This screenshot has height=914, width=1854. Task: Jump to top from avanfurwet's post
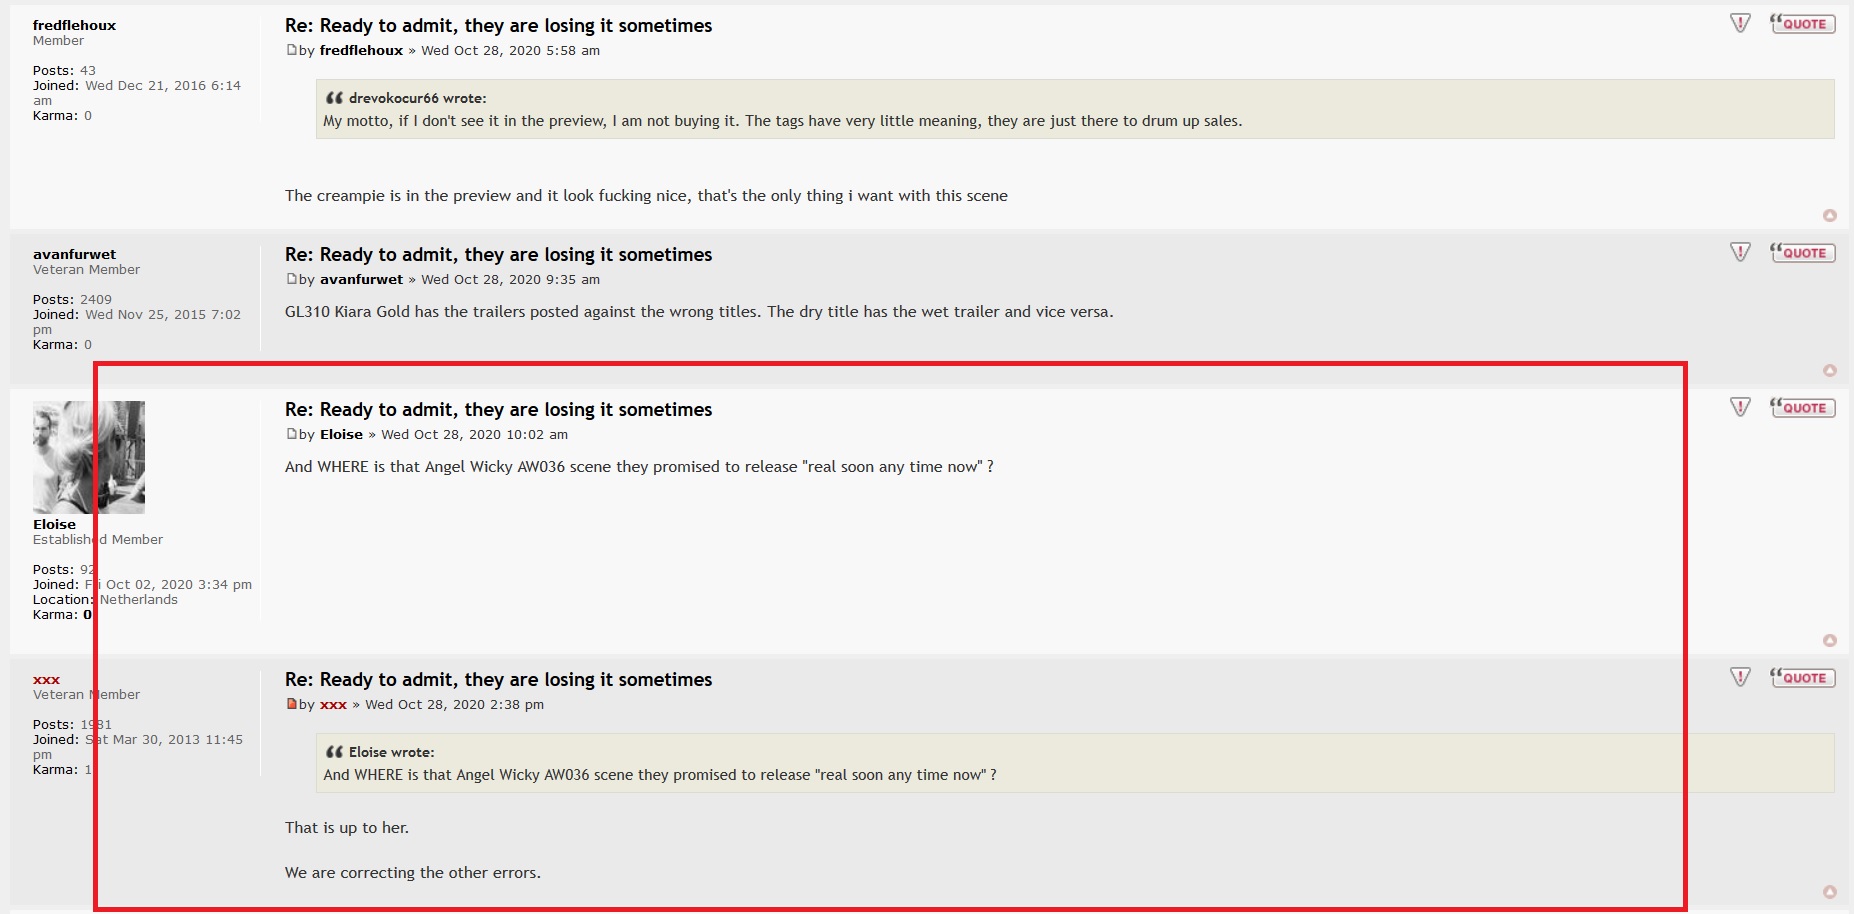click(x=1829, y=371)
